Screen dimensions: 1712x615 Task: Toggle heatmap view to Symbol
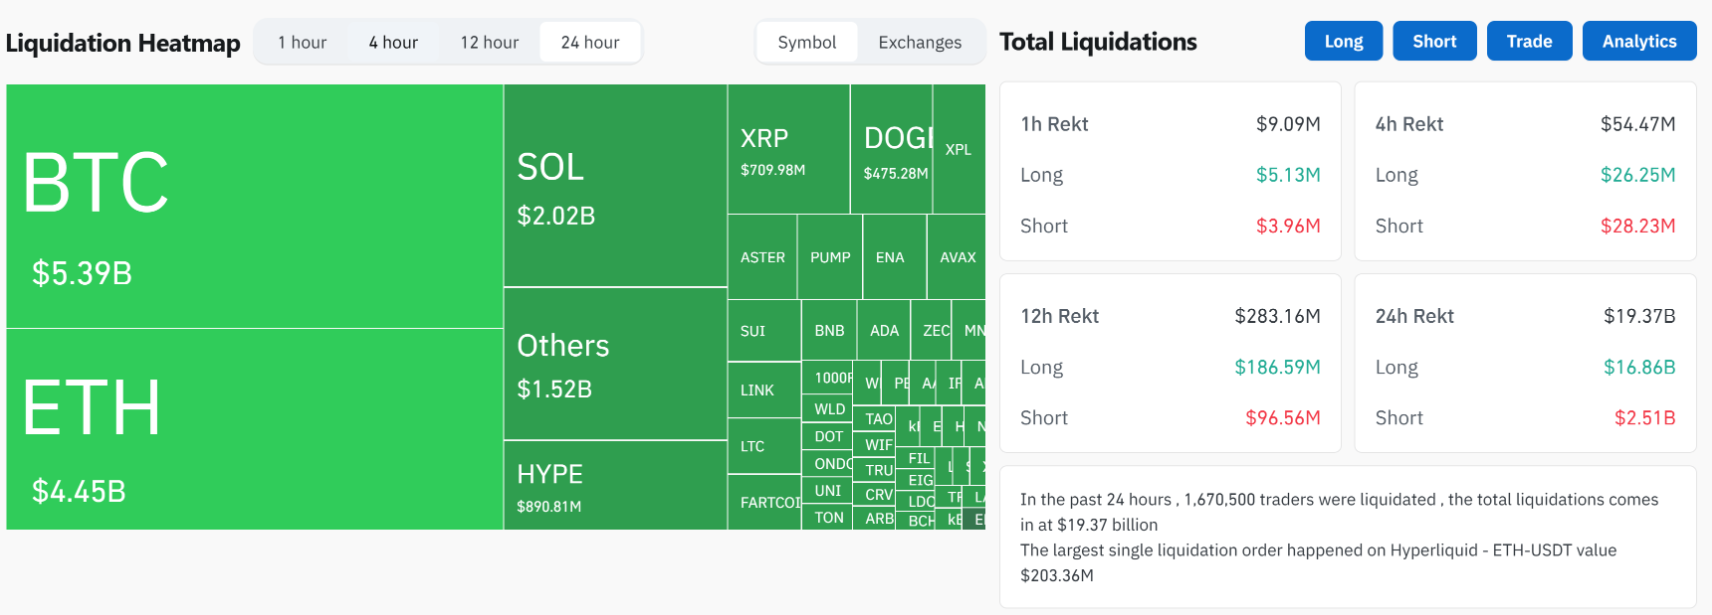point(806,42)
